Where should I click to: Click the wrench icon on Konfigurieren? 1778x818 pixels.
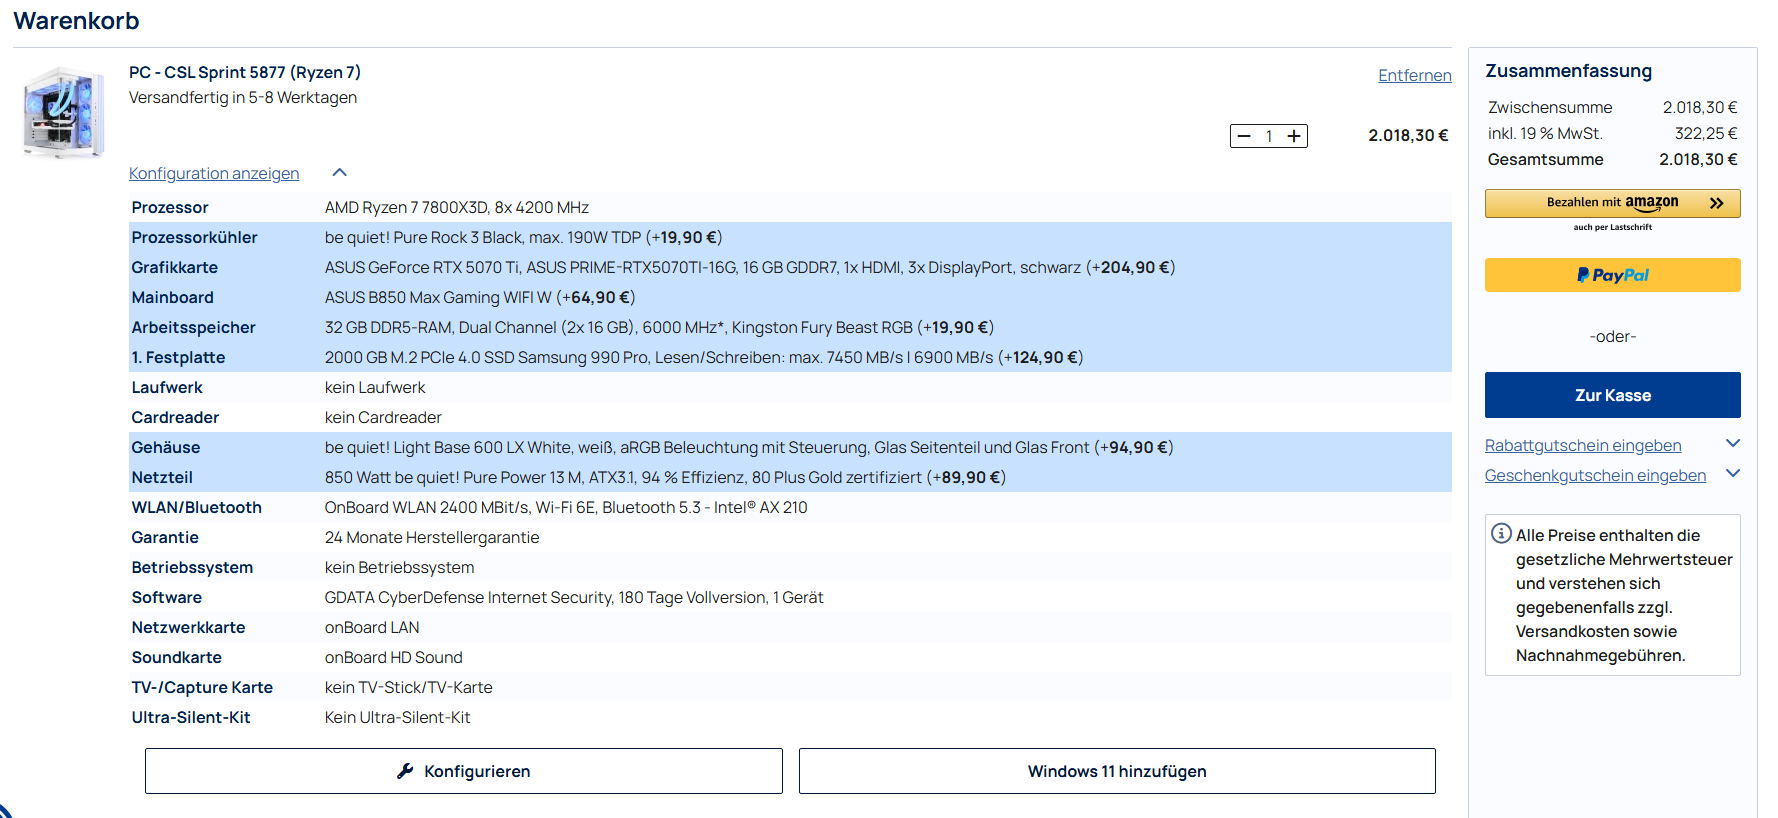pyautogui.click(x=405, y=771)
